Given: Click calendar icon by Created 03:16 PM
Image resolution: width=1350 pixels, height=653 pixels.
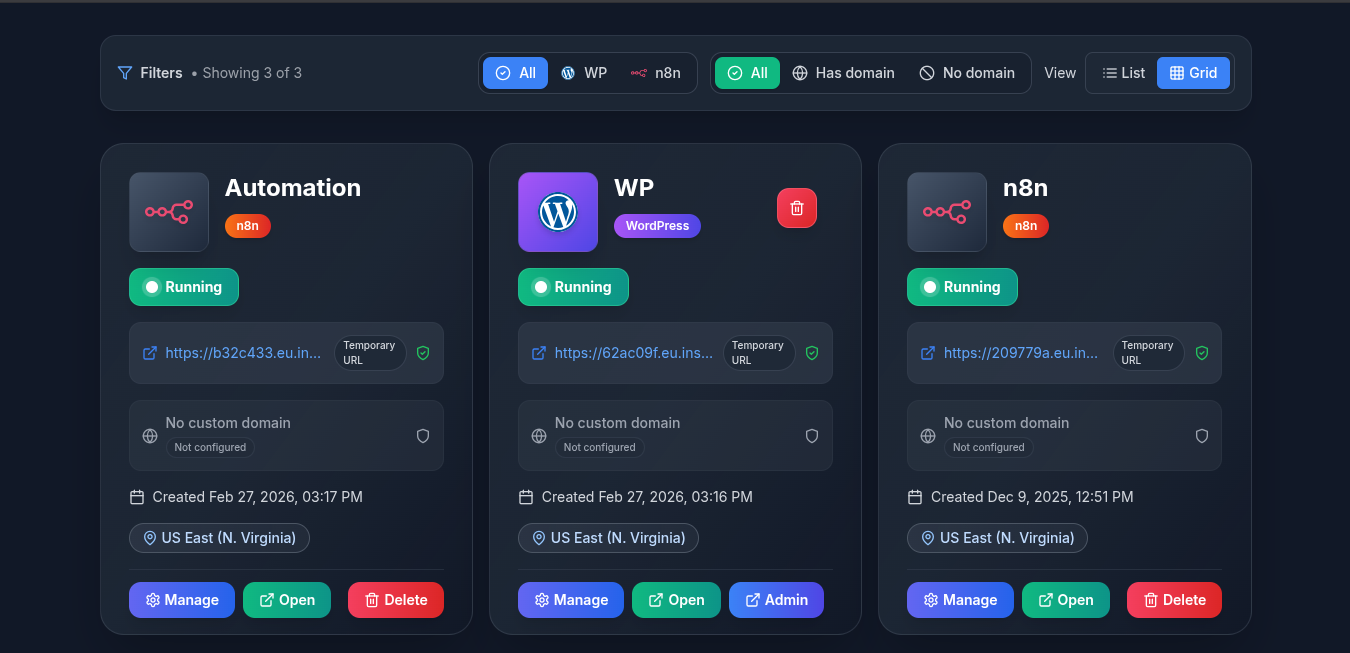Looking at the screenshot, I should [526, 497].
